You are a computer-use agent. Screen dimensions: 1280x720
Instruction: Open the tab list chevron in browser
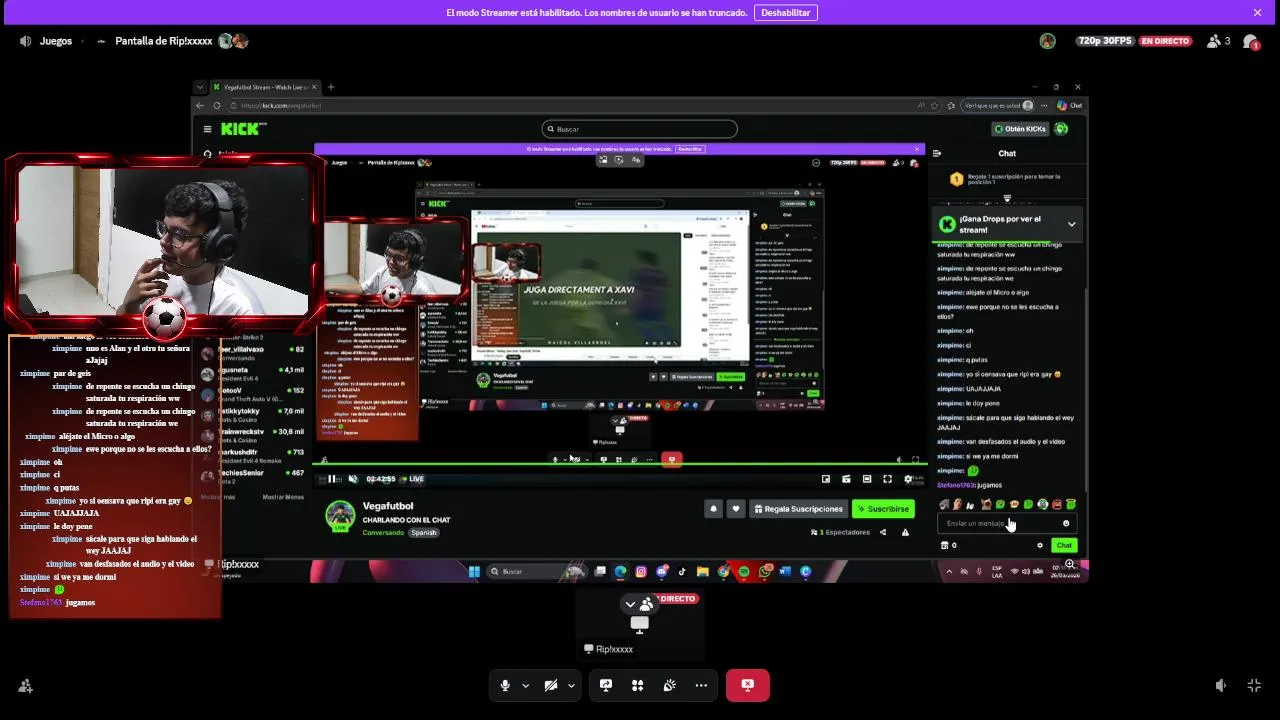(200, 87)
